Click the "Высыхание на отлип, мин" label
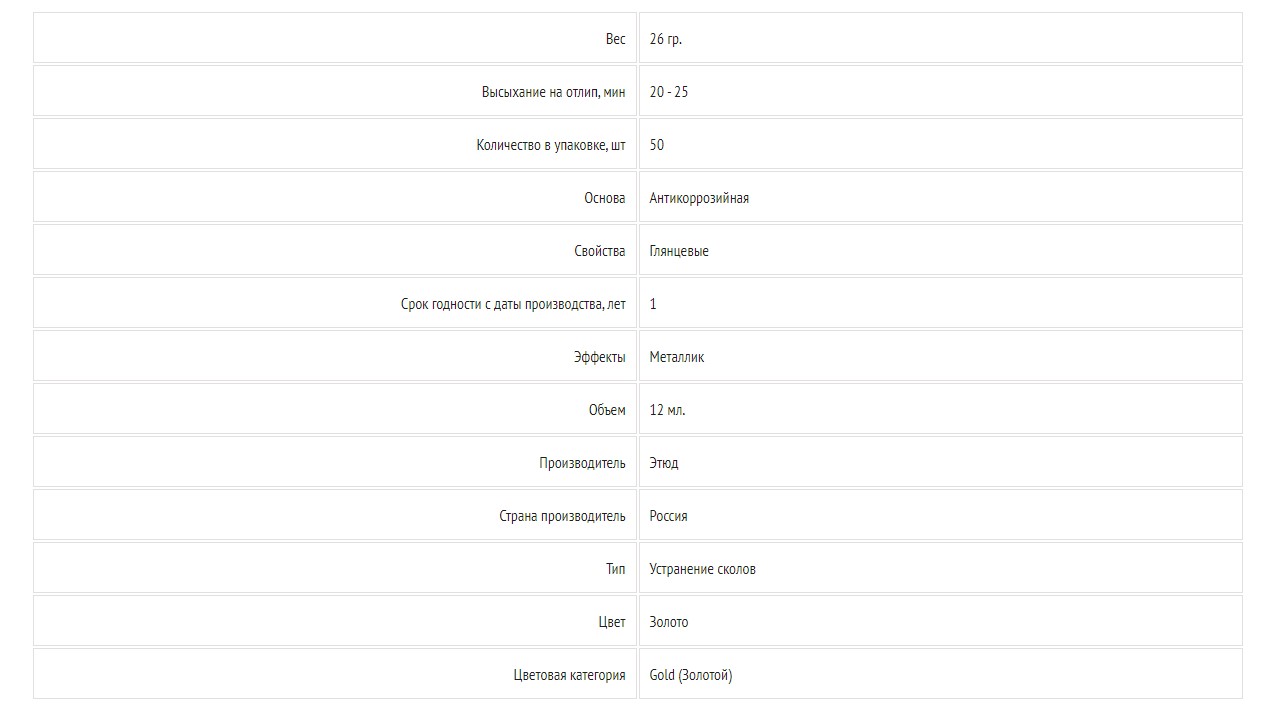The height and width of the screenshot is (715, 1274). (553, 92)
